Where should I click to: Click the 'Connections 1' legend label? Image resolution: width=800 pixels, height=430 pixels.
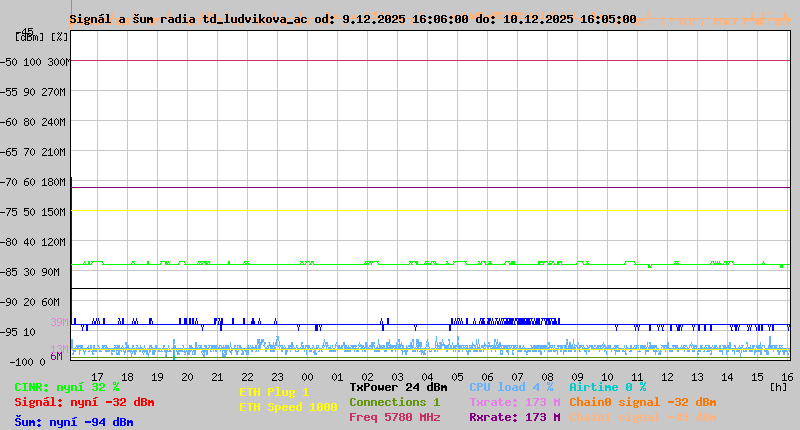pyautogui.click(x=394, y=402)
